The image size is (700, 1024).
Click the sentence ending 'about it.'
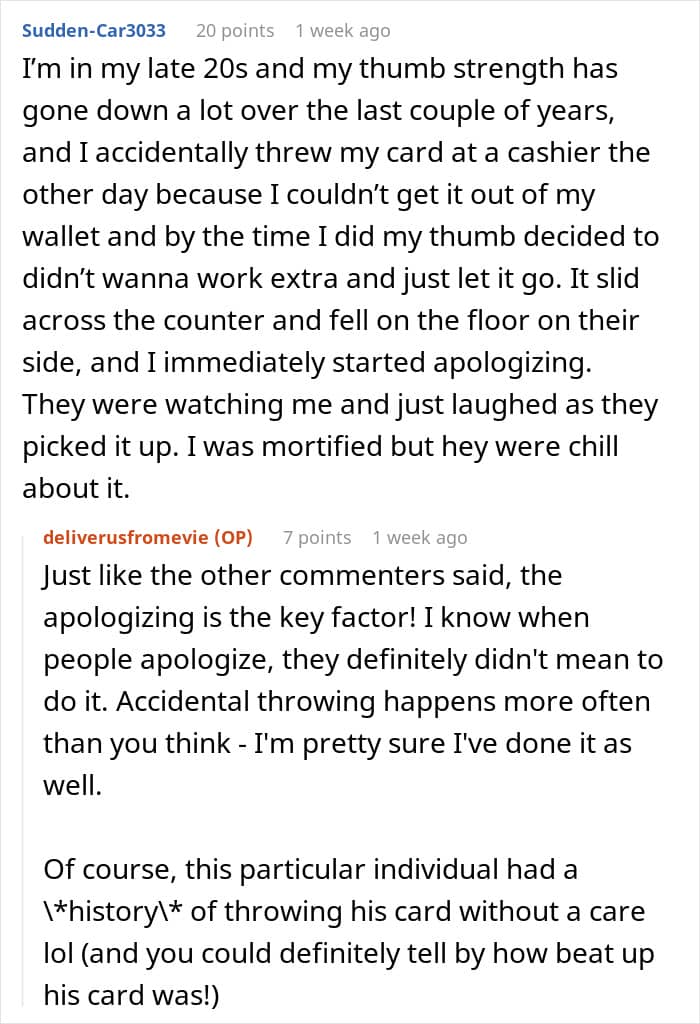pyautogui.click(x=76, y=488)
